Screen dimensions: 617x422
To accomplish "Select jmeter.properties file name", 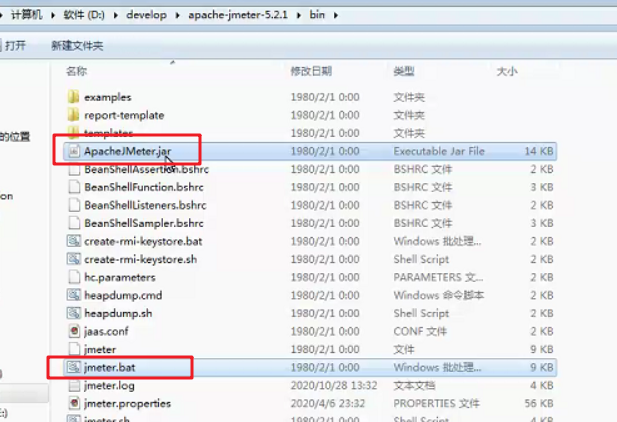I will click(127, 403).
